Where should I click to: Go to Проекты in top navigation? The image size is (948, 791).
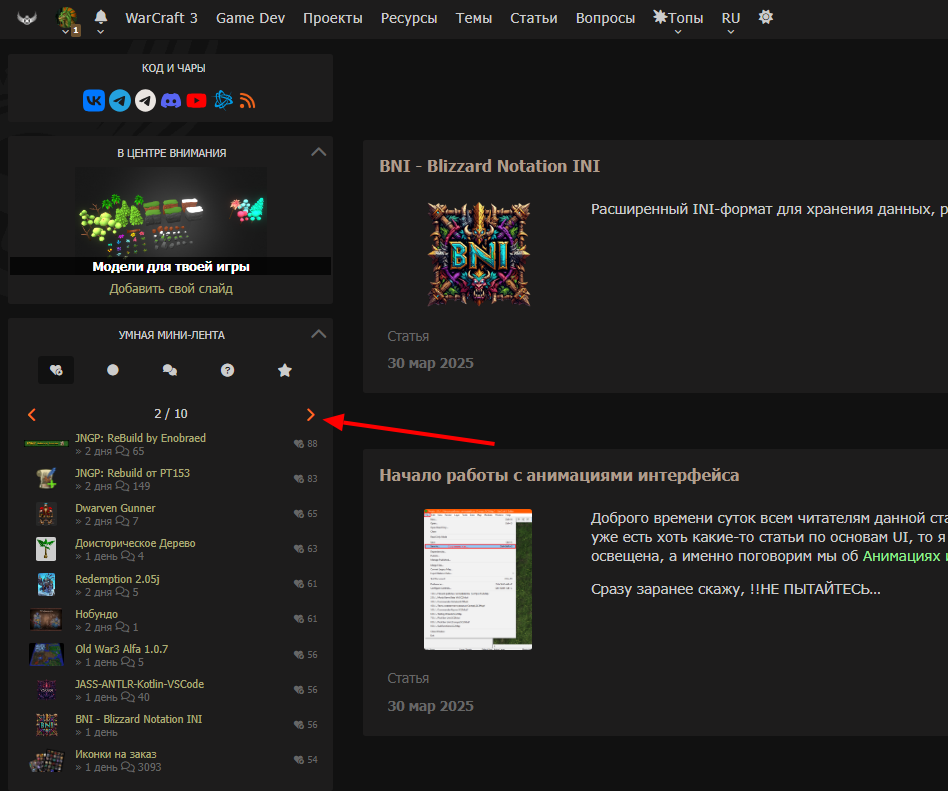click(333, 18)
